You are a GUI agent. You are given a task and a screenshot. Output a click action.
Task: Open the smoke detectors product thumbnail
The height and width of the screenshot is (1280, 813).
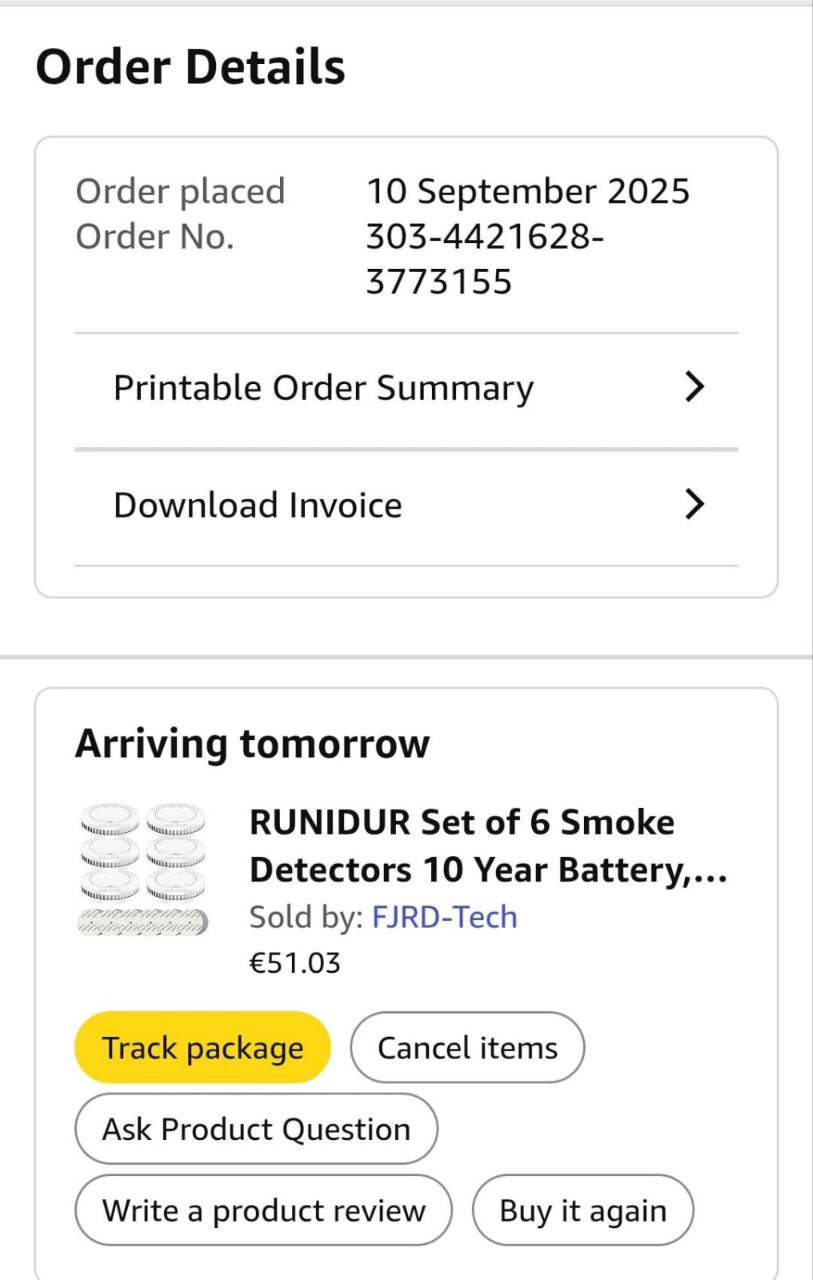pos(143,870)
